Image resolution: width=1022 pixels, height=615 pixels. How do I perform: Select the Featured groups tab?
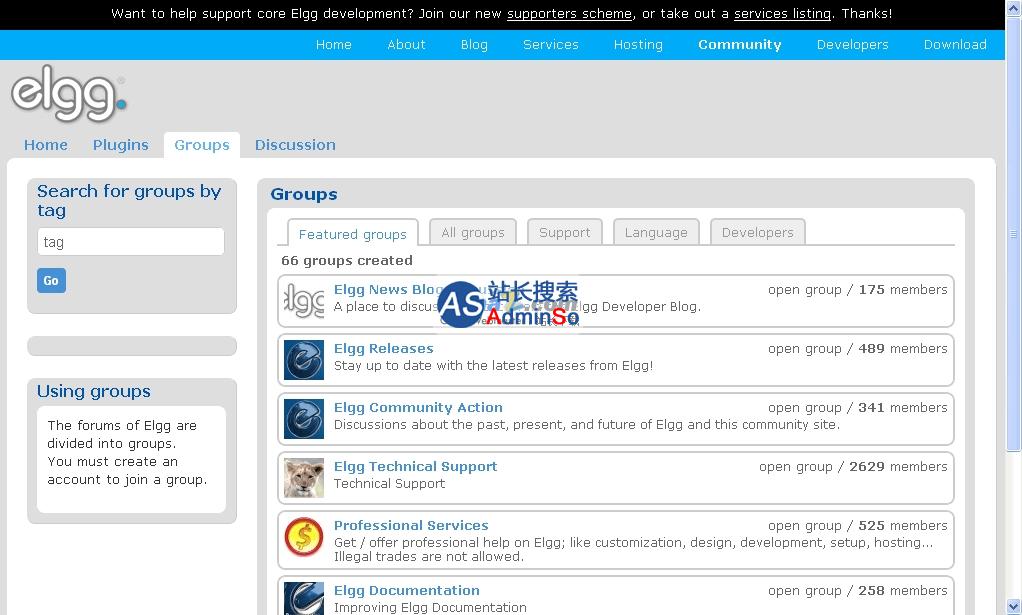[353, 233]
